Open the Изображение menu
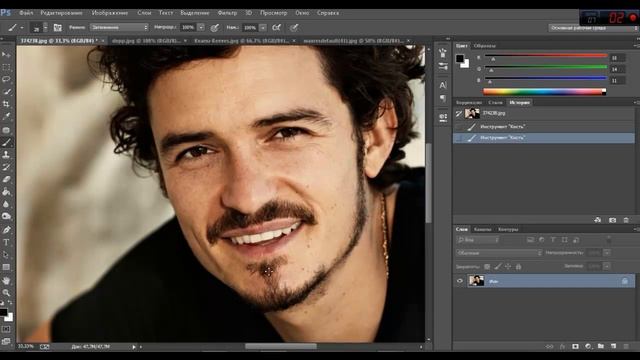Screen dimensions: 640x360 click(110, 13)
